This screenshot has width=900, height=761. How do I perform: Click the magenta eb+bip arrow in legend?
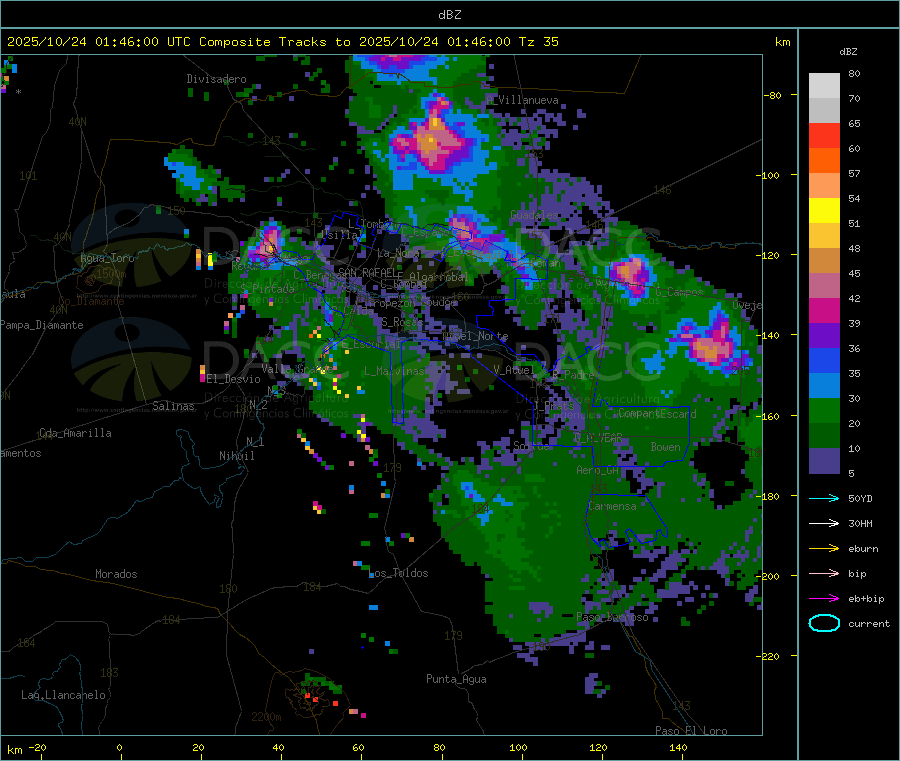(824, 599)
